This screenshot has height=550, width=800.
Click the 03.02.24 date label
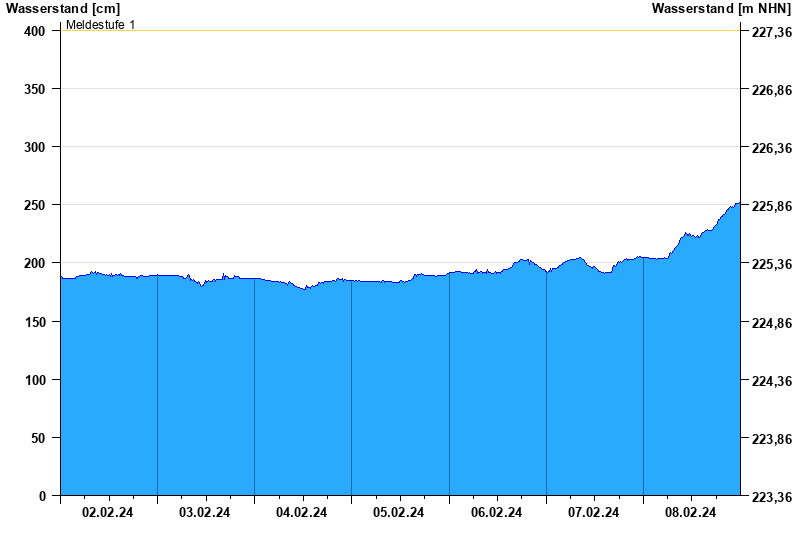205,513
